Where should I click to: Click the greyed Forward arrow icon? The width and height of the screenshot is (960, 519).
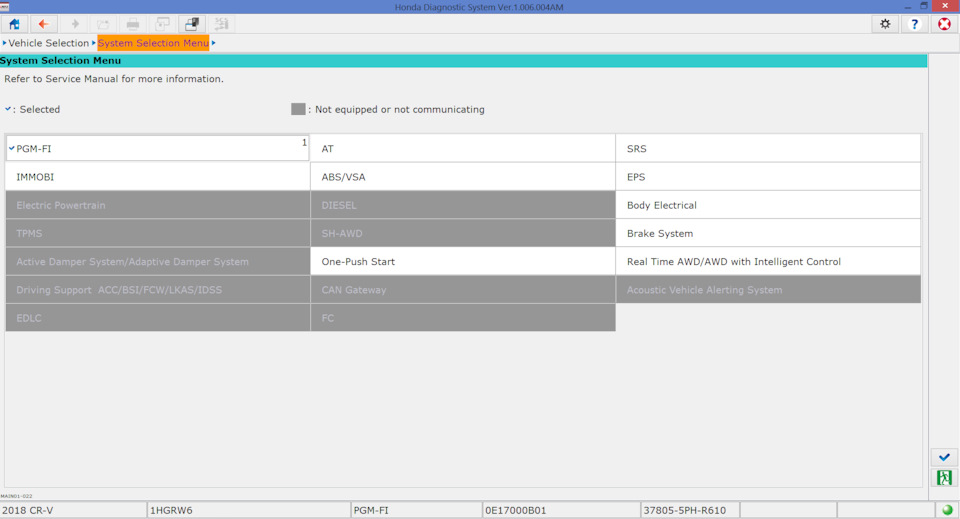pyautogui.click(x=74, y=24)
